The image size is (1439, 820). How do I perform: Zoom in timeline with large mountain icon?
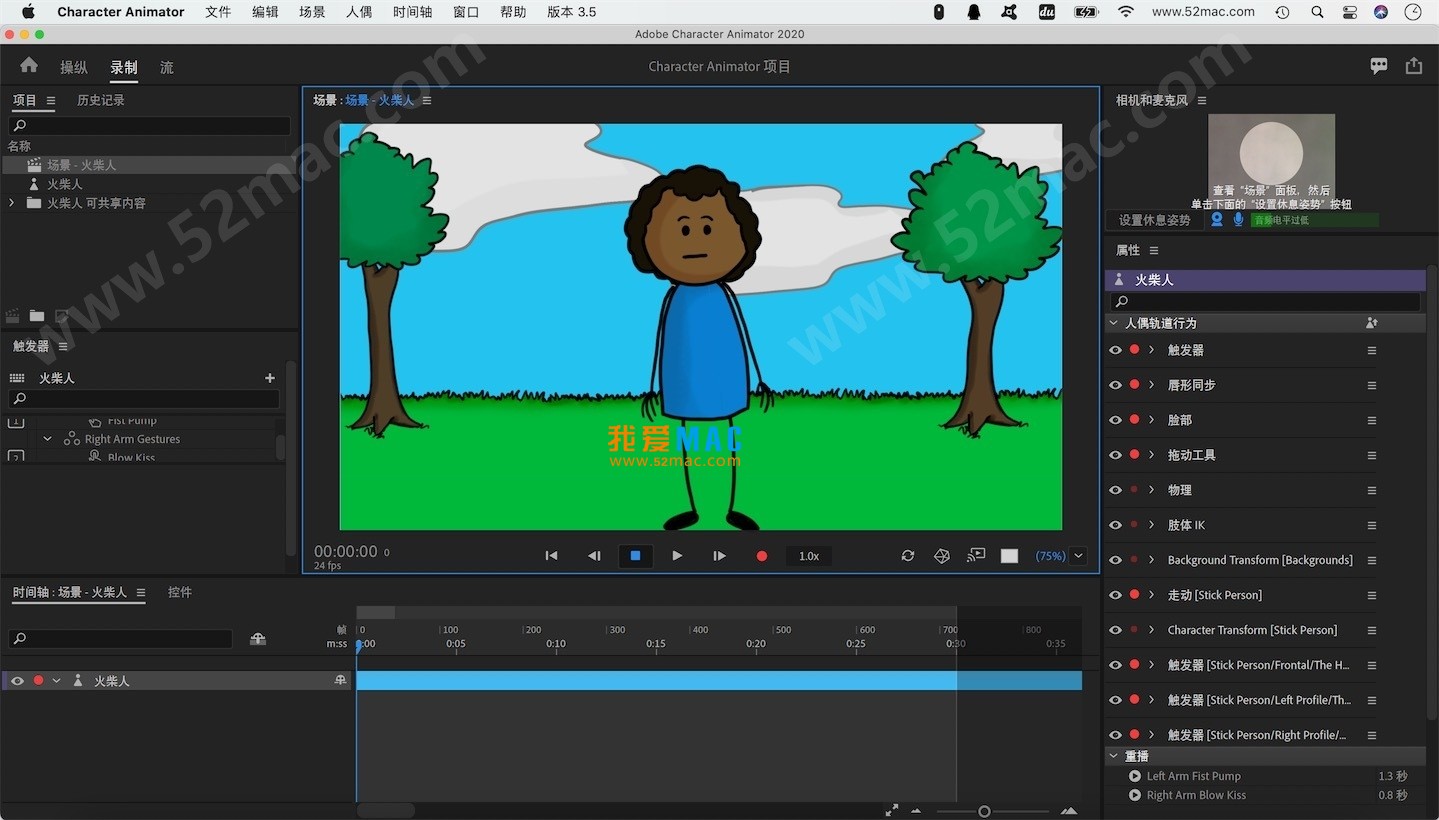point(1069,811)
